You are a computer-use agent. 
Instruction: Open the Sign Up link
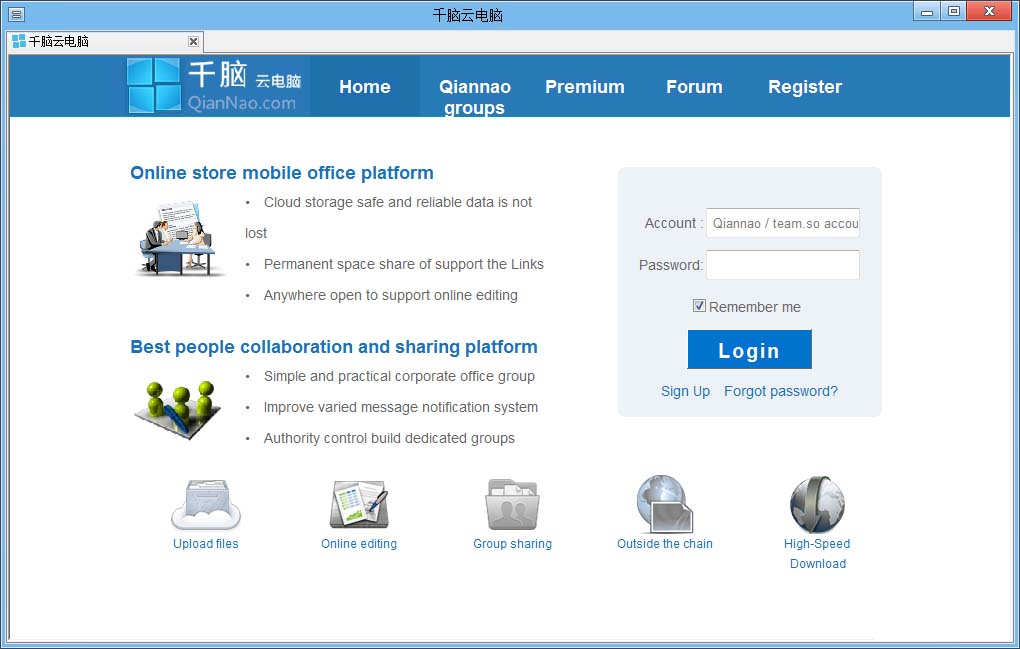point(685,391)
